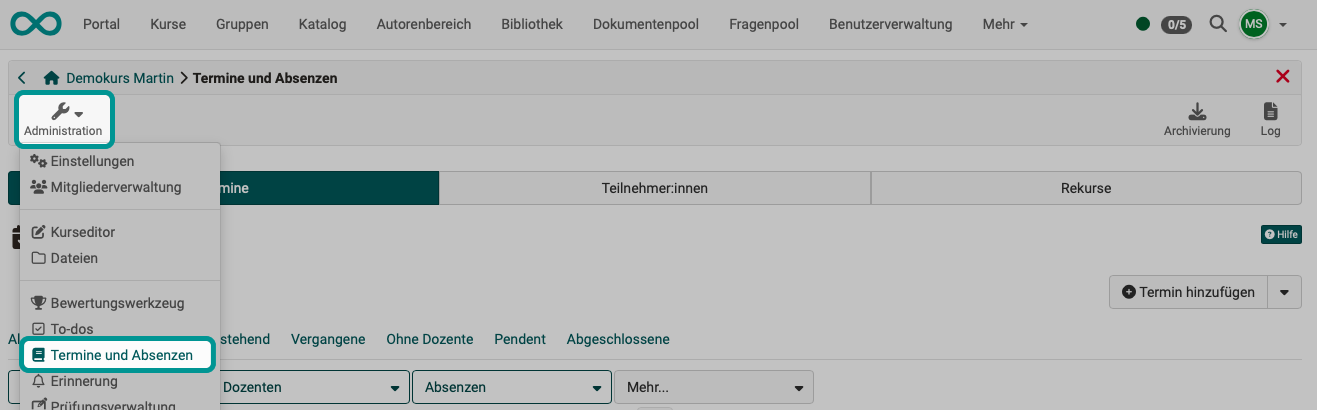Click the people icon beside Mitgliederverwaltung

39,187
